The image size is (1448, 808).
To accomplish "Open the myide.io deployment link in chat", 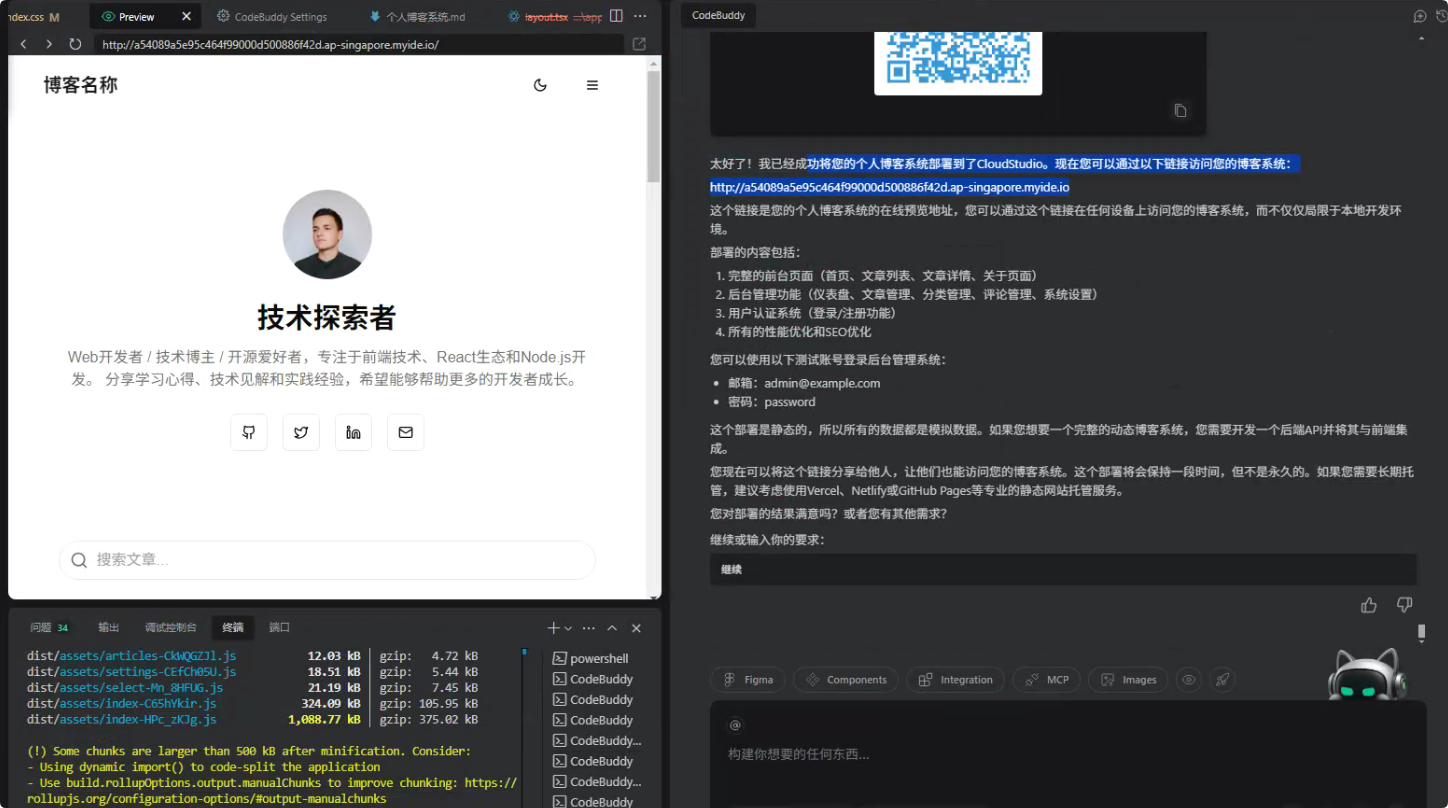I will (889, 187).
